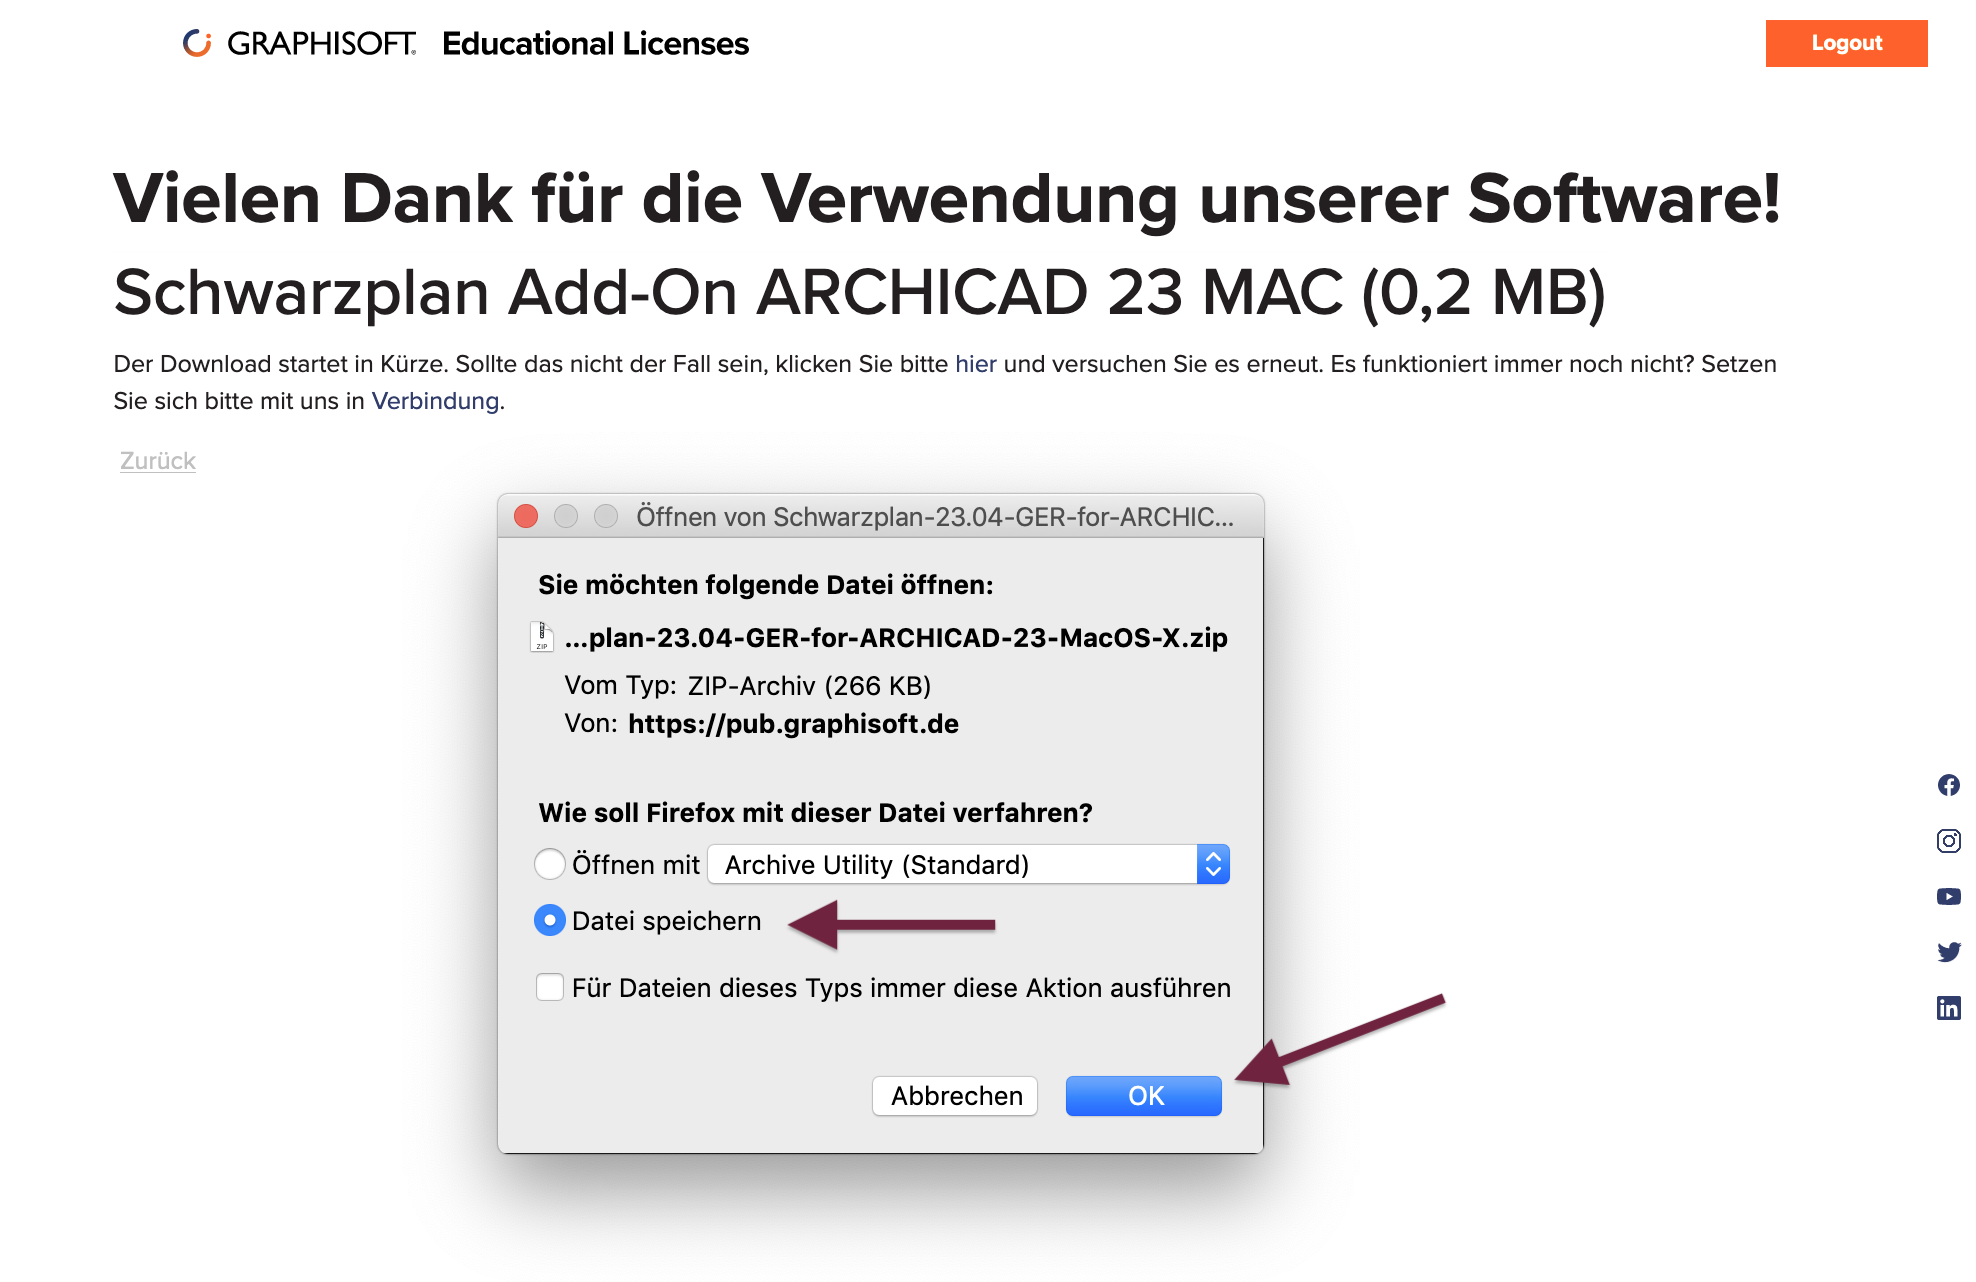This screenshot has height=1282, width=1976.
Task: Open the LinkedIn social icon
Action: [1948, 1008]
